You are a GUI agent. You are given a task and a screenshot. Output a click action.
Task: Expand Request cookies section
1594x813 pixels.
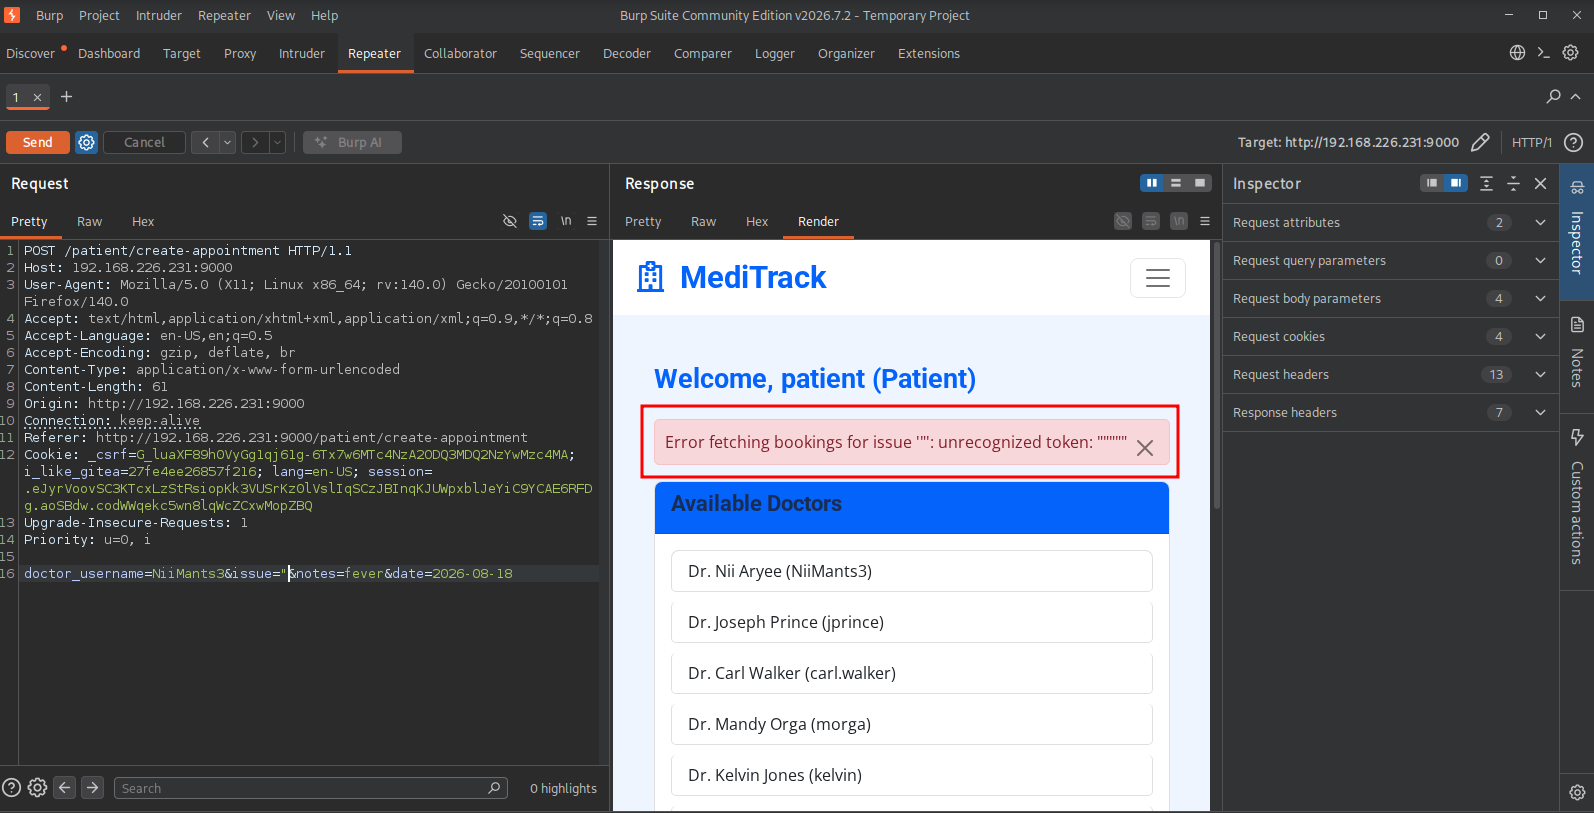(x=1391, y=336)
